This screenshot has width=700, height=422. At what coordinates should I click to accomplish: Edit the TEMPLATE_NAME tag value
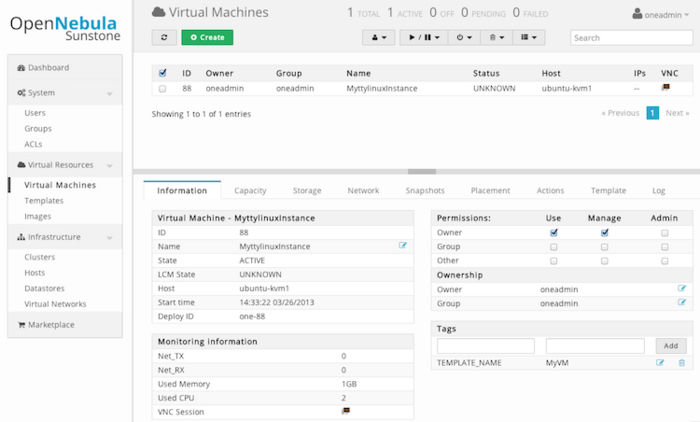pyautogui.click(x=660, y=362)
